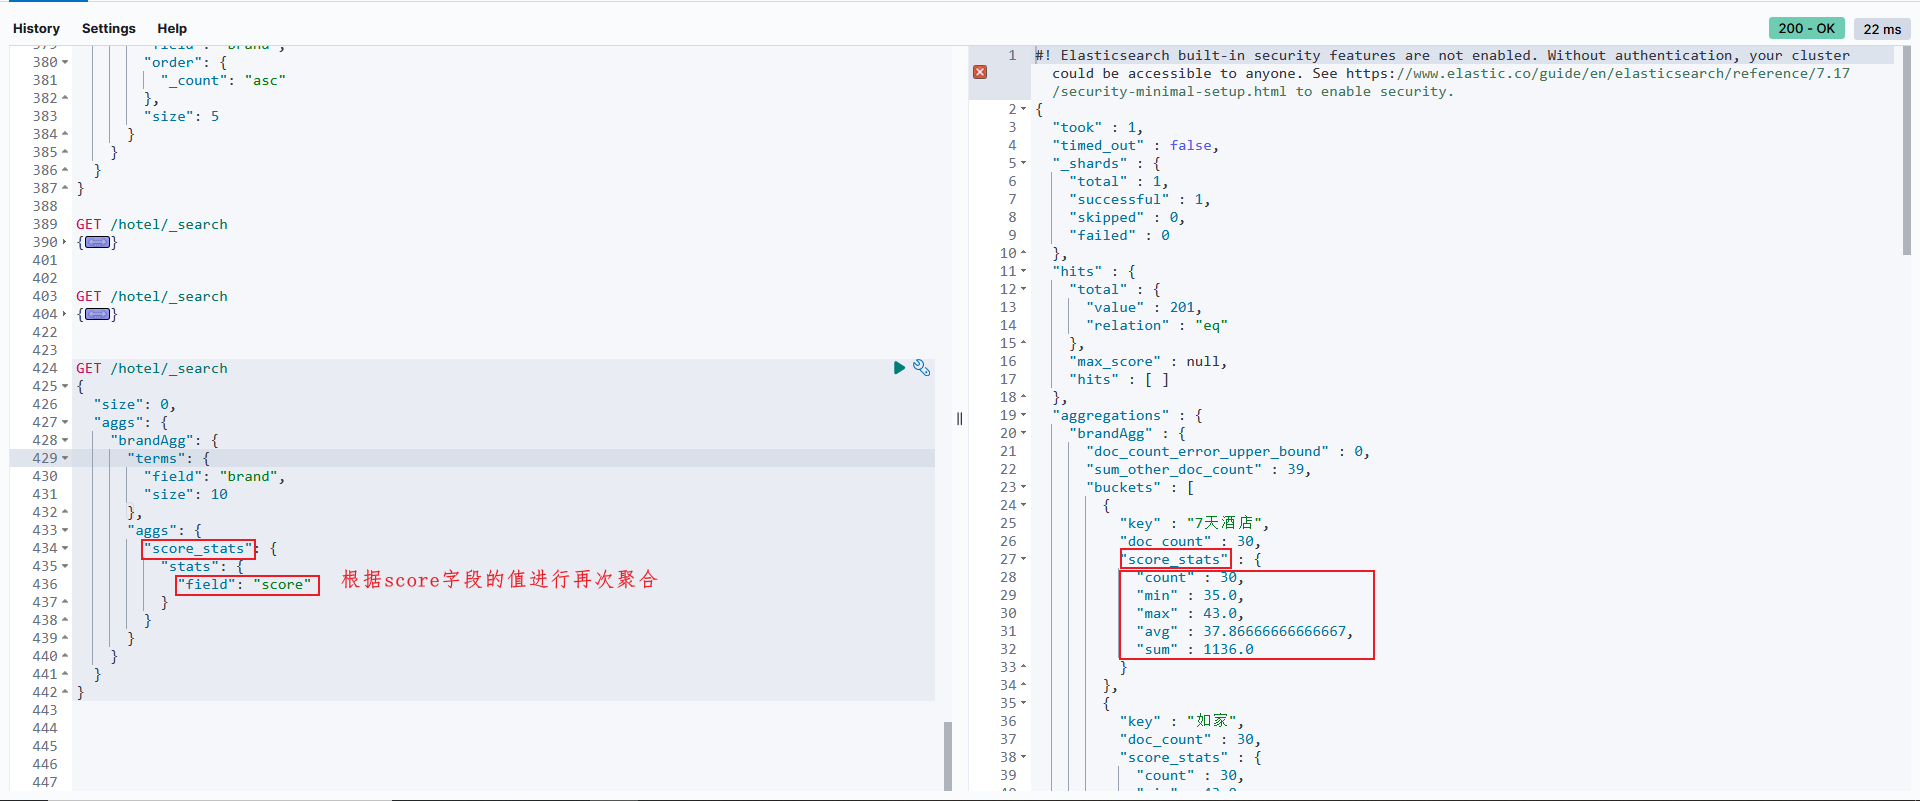Place cursor on "size": 0 in editor

coord(135,404)
